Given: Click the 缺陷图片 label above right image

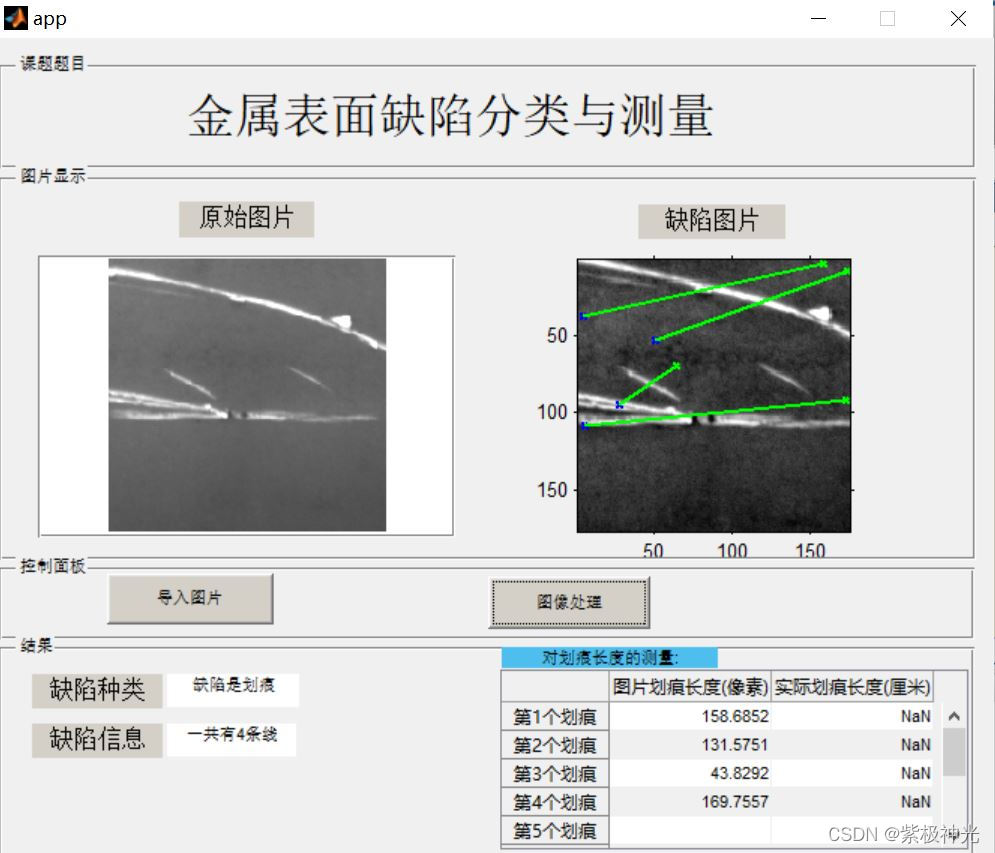Looking at the screenshot, I should (x=712, y=221).
